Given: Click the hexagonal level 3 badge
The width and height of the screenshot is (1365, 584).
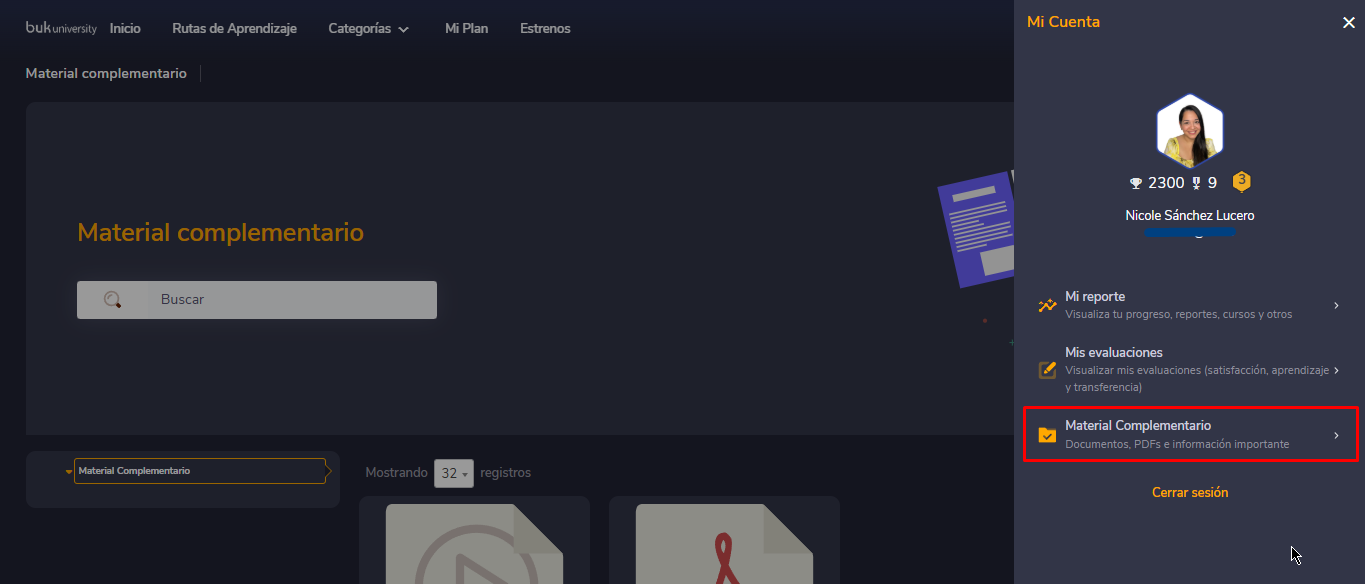Looking at the screenshot, I should tap(1241, 182).
